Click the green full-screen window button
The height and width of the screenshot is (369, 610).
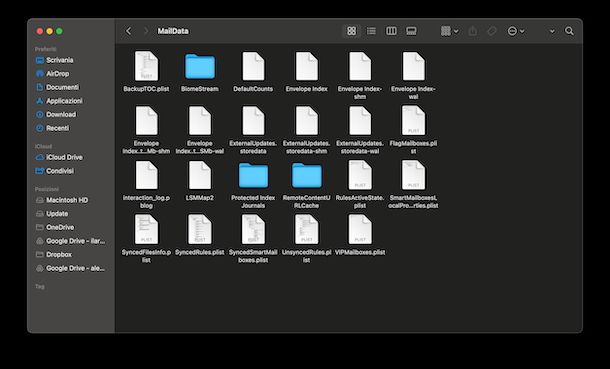(x=59, y=31)
